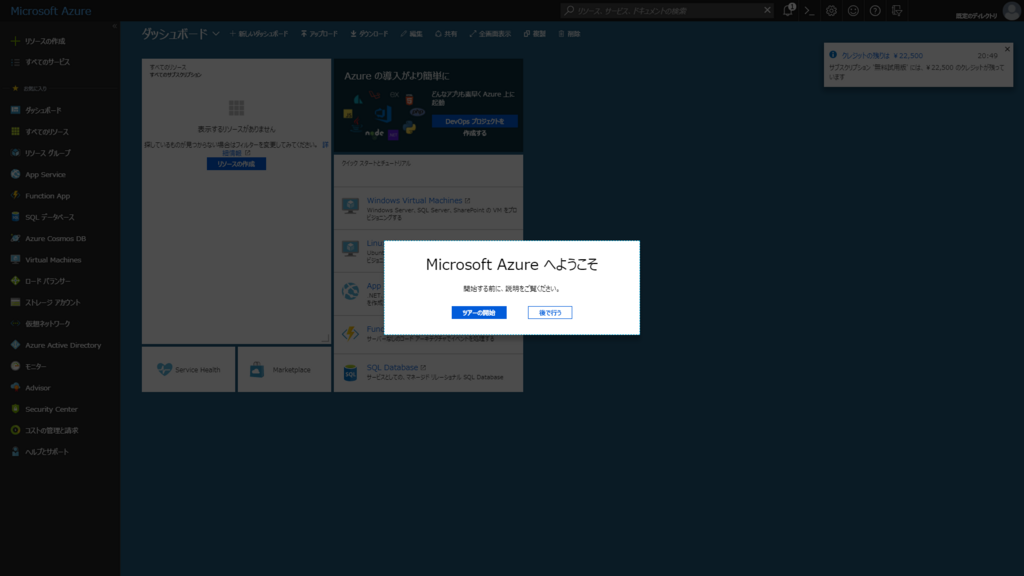Click the DevOps プロジェクトを作成する button
The image size is (1024, 576).
coord(475,121)
